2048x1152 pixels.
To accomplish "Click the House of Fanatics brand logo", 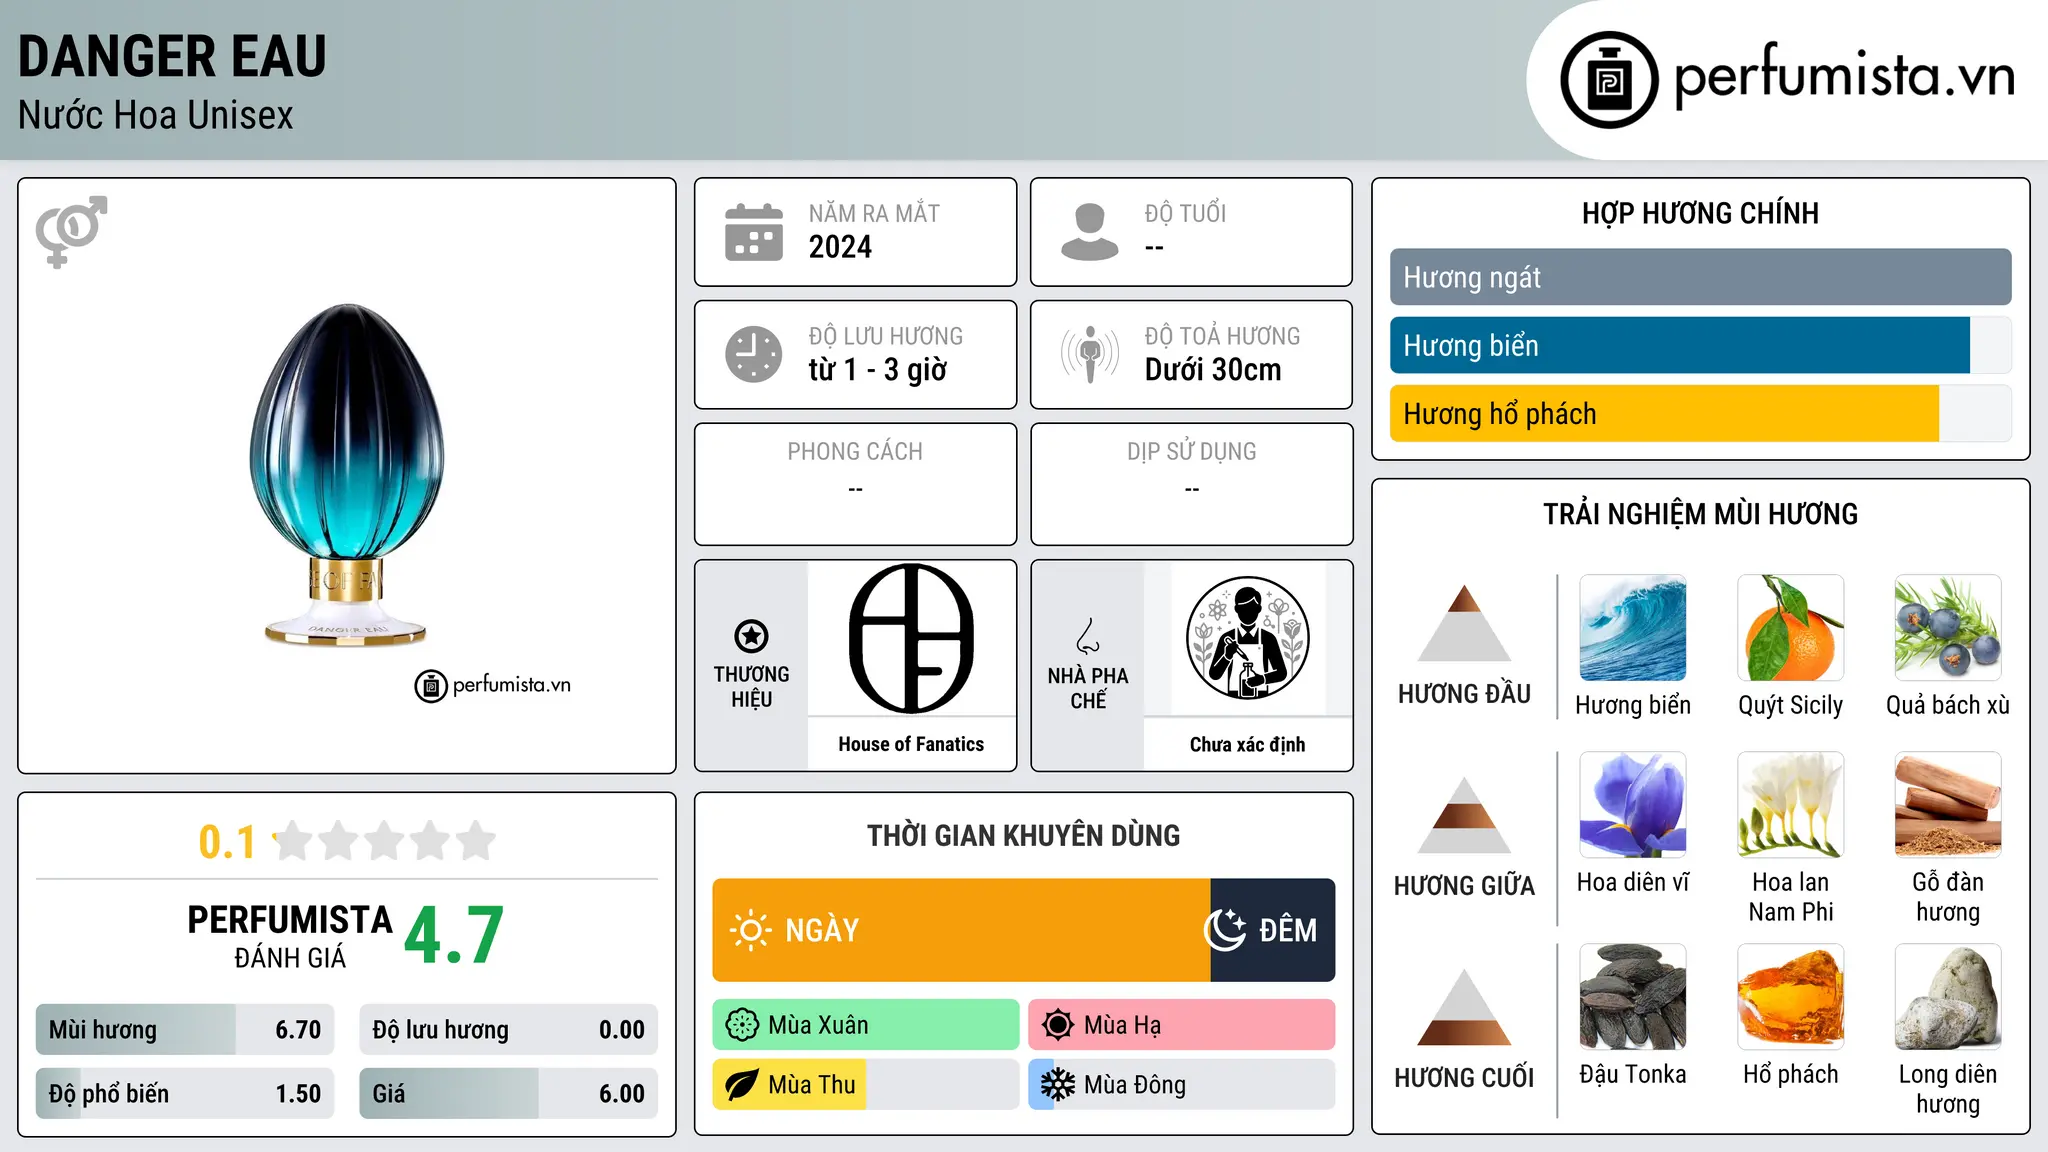I will pyautogui.click(x=911, y=638).
